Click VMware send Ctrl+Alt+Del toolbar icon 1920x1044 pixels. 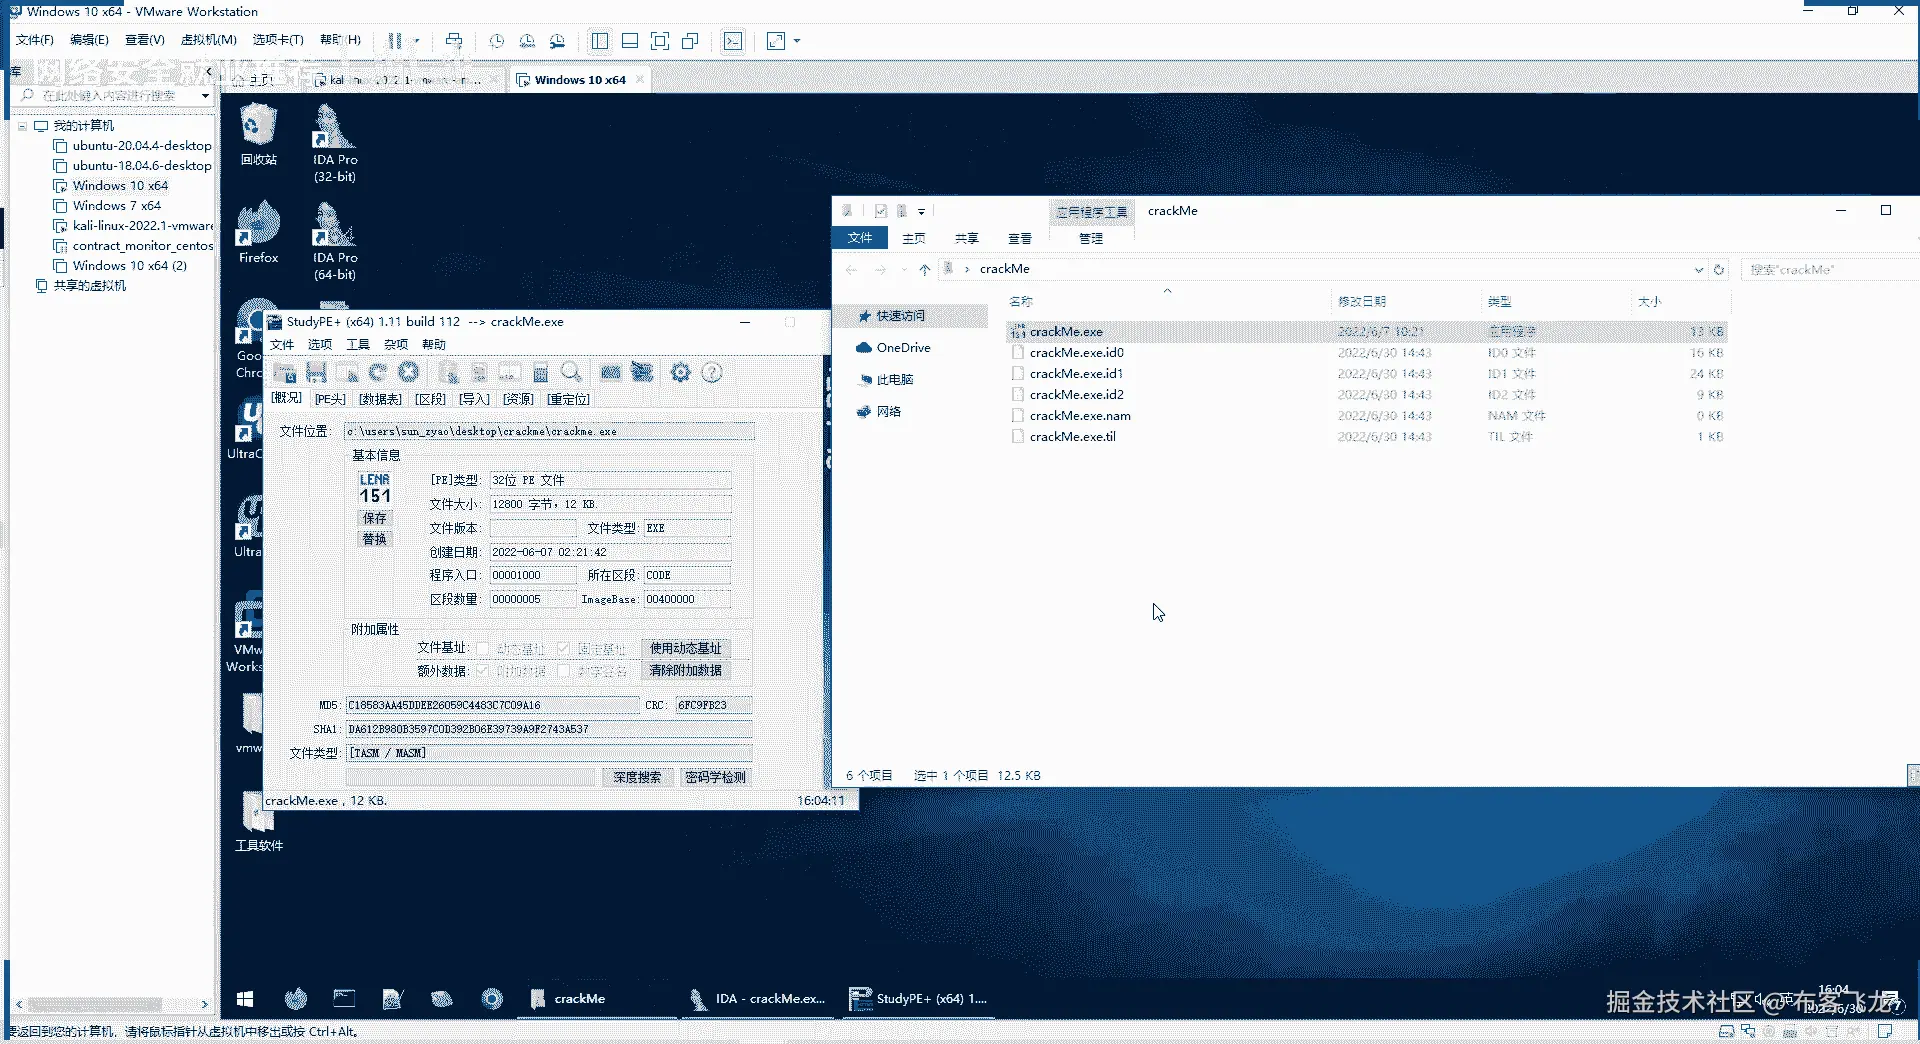pos(454,41)
